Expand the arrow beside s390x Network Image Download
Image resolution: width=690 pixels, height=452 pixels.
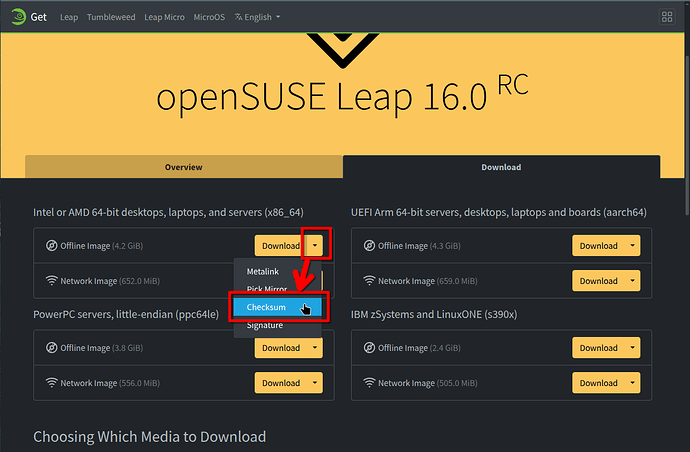coord(634,383)
